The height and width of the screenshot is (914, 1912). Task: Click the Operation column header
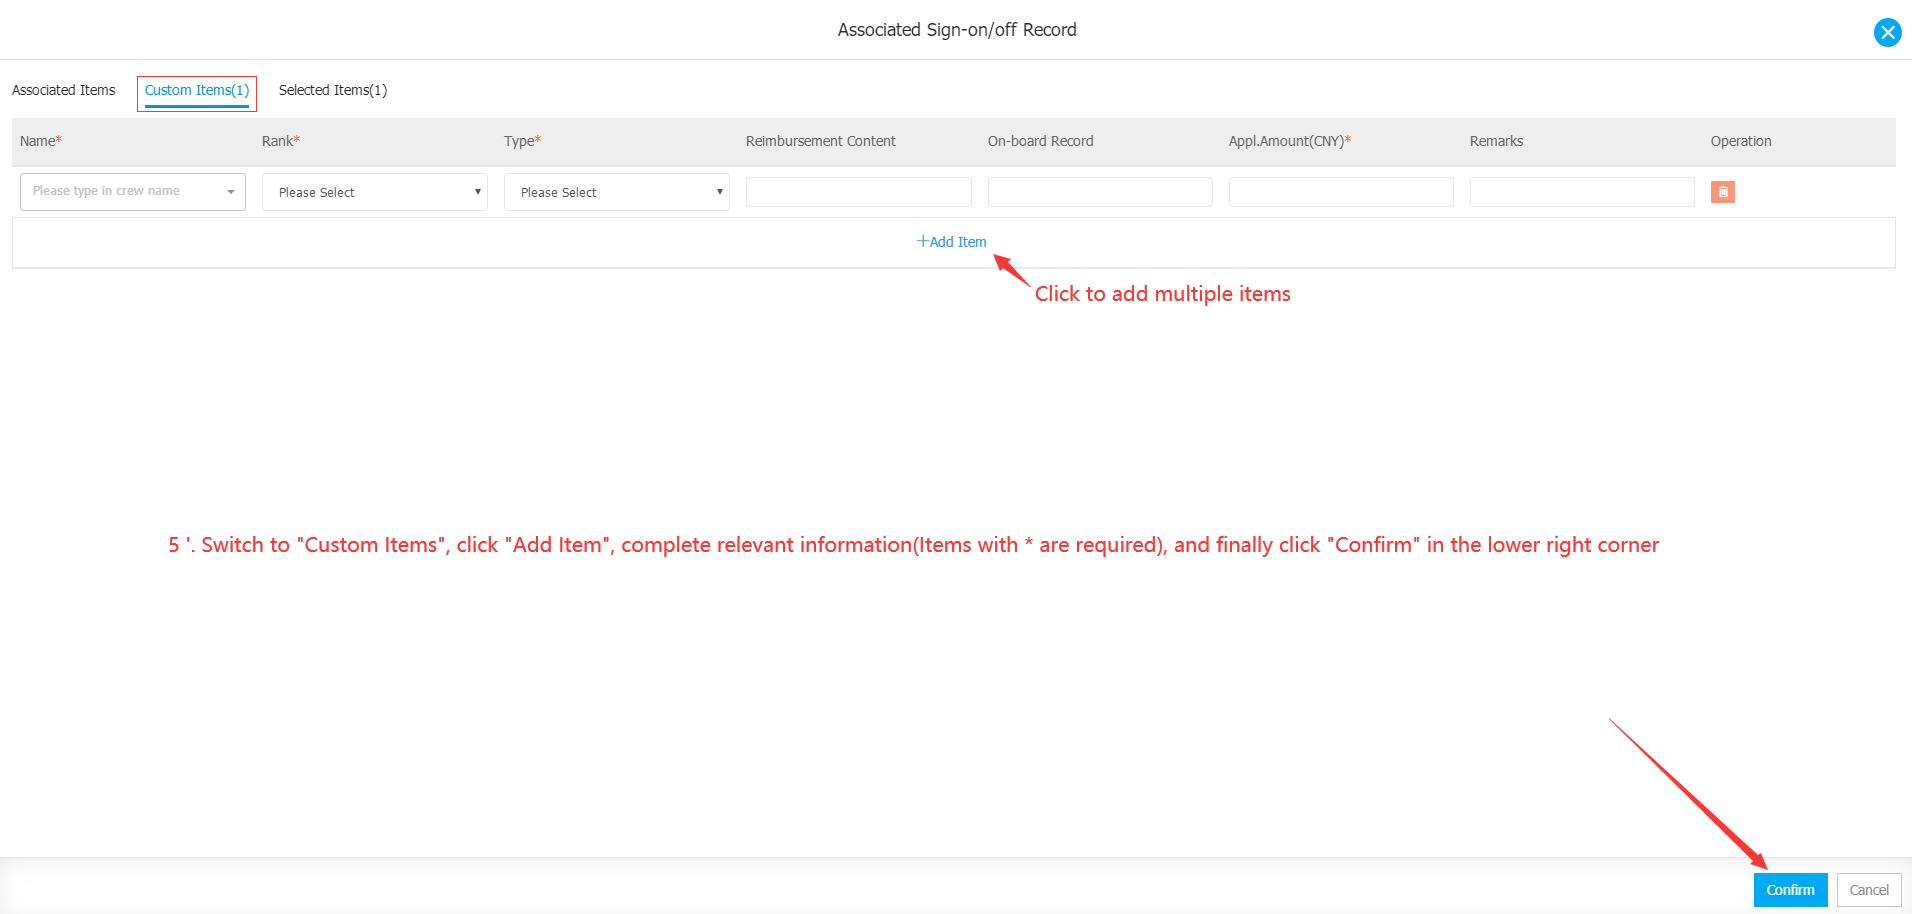[x=1741, y=141]
